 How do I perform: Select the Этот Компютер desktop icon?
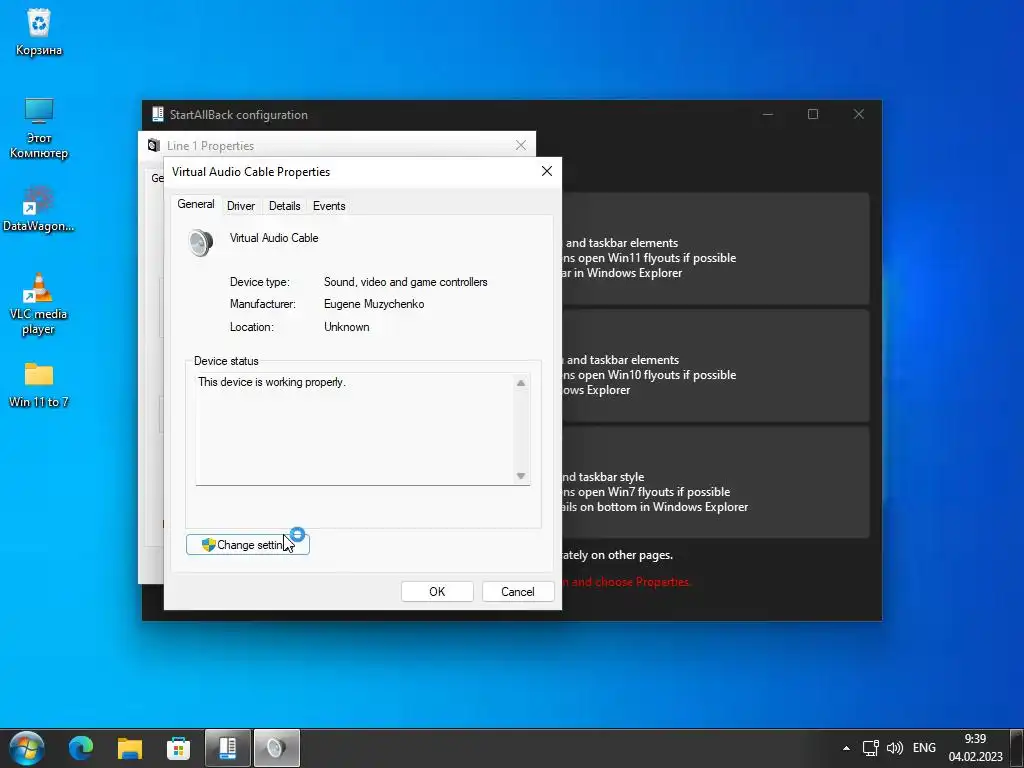(39, 128)
